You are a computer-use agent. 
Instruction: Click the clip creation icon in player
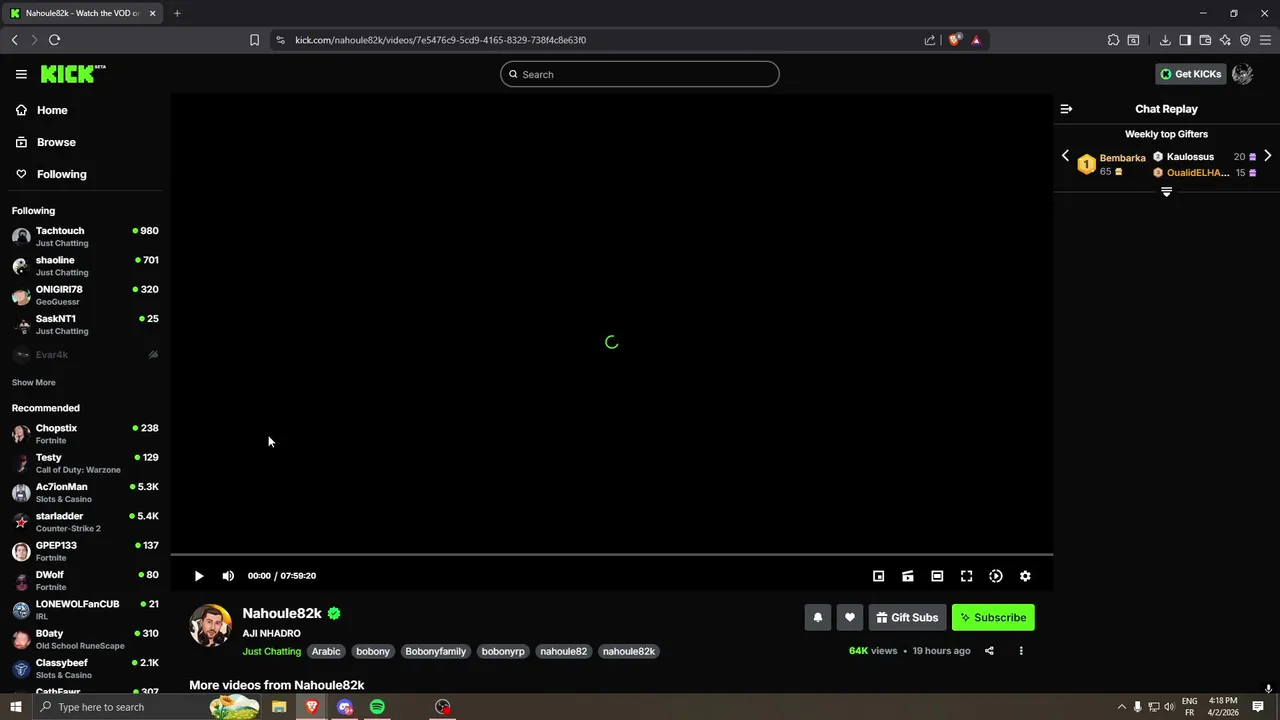click(908, 576)
